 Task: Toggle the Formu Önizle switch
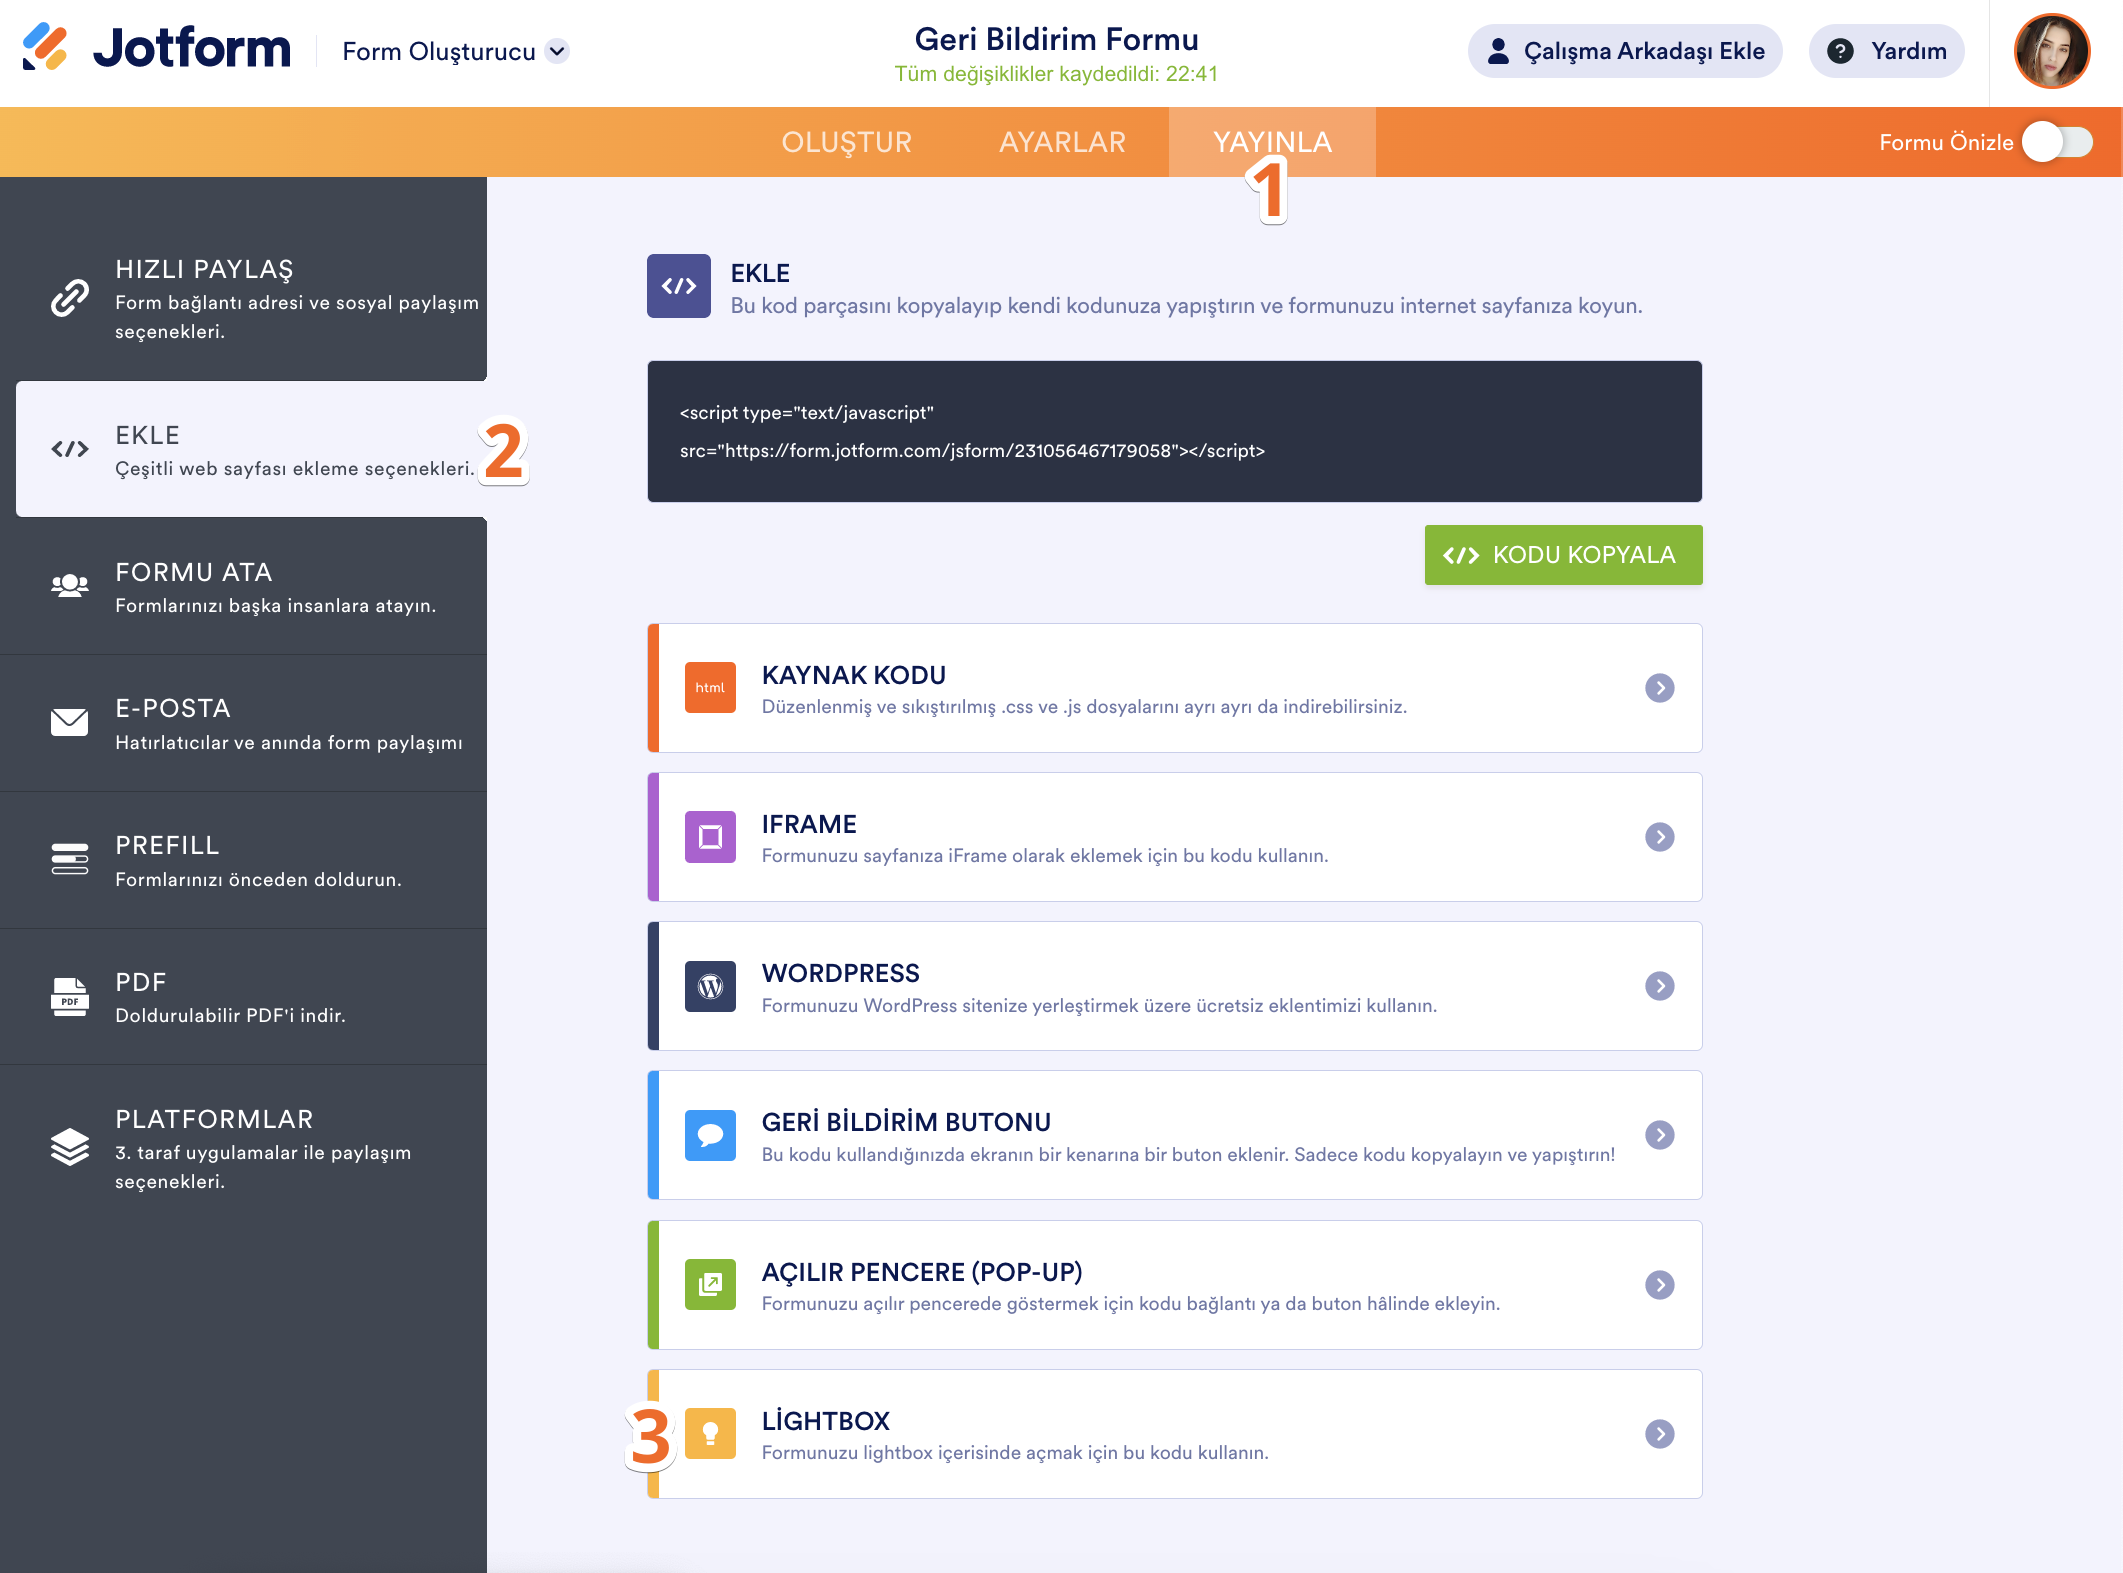click(x=2056, y=142)
